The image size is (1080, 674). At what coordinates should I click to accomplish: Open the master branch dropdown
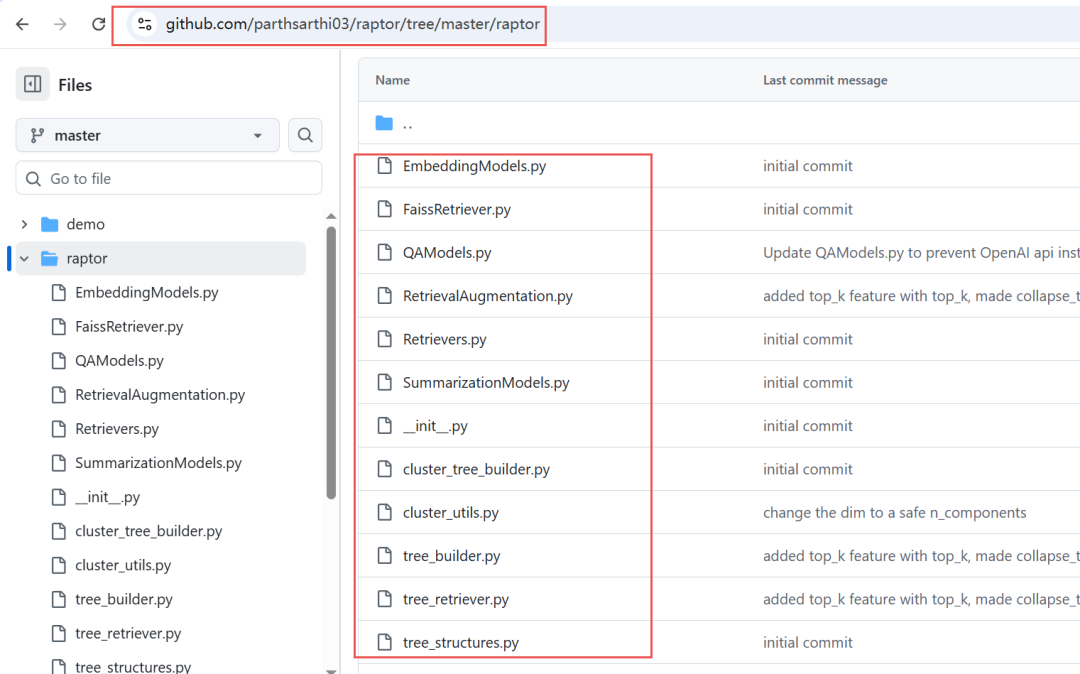click(x=147, y=135)
